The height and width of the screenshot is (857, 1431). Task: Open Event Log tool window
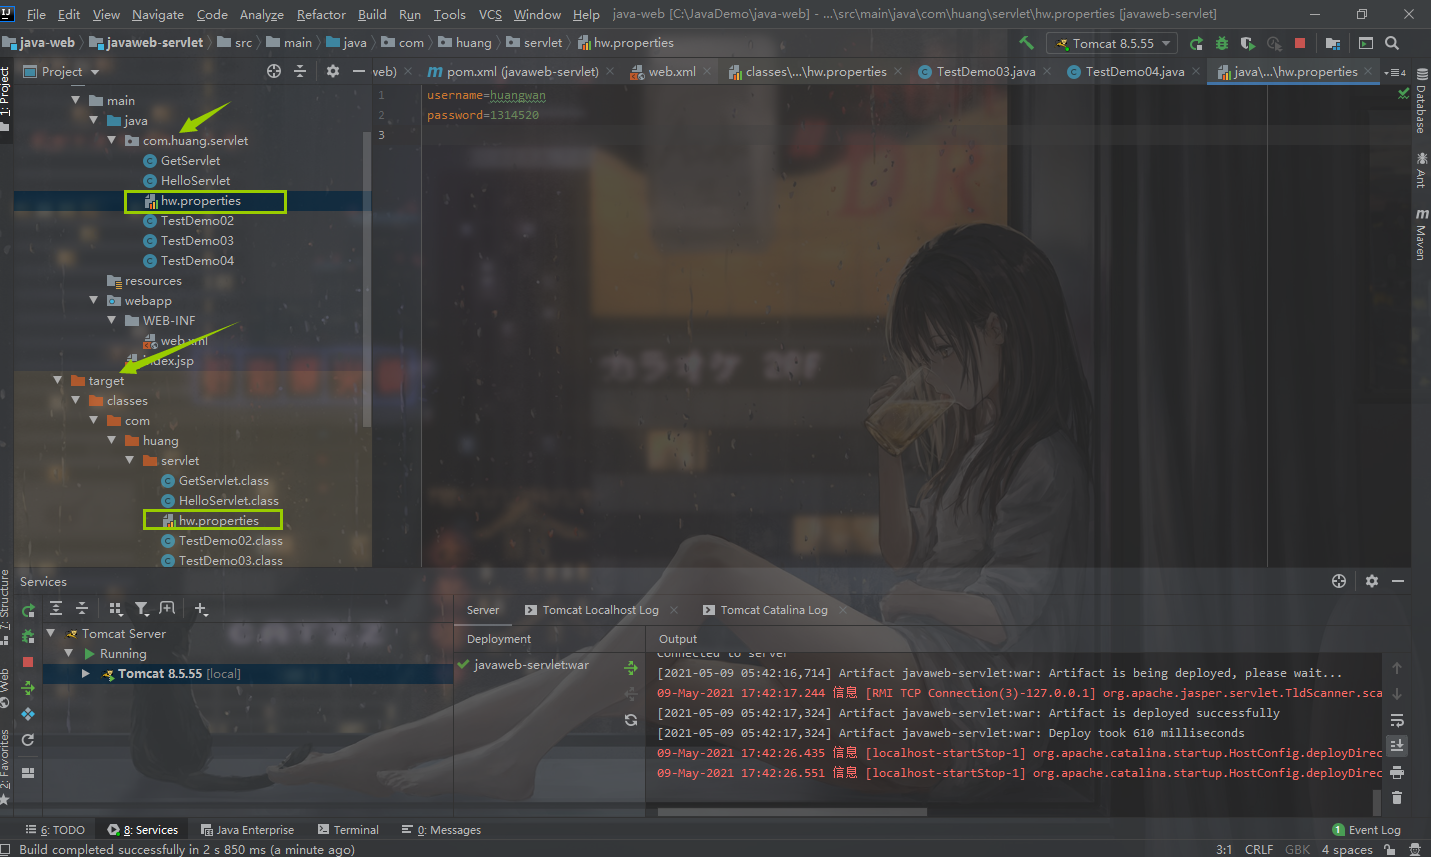point(1366,830)
